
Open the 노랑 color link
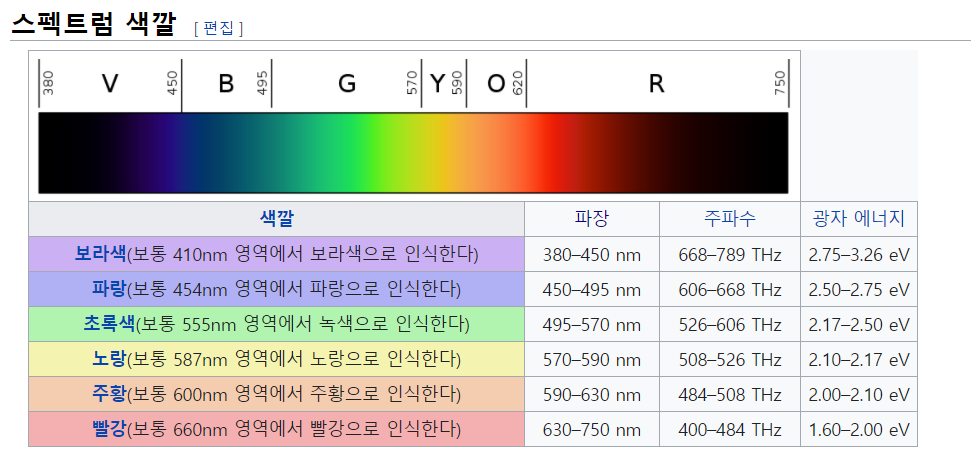click(109, 359)
